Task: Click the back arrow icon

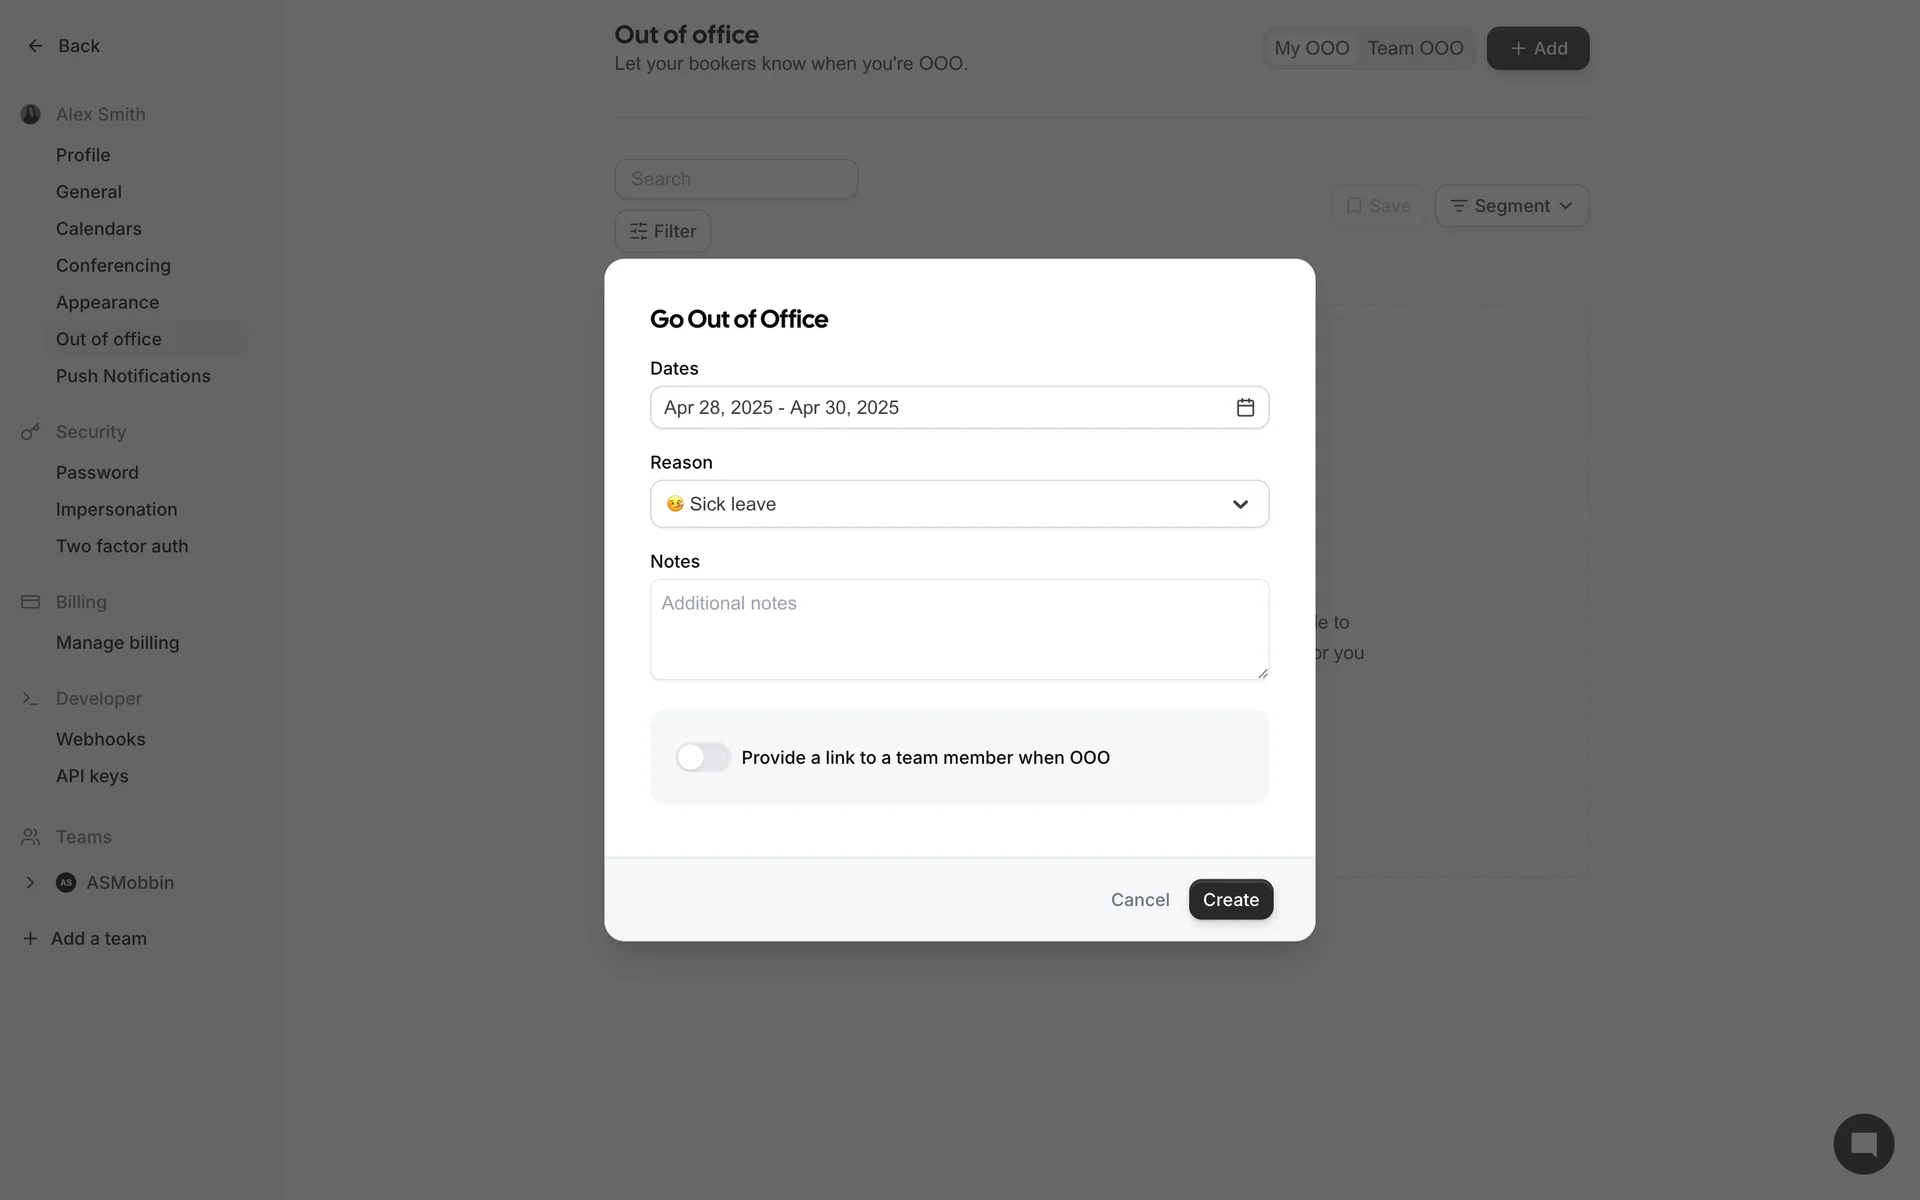Action: coord(35,46)
